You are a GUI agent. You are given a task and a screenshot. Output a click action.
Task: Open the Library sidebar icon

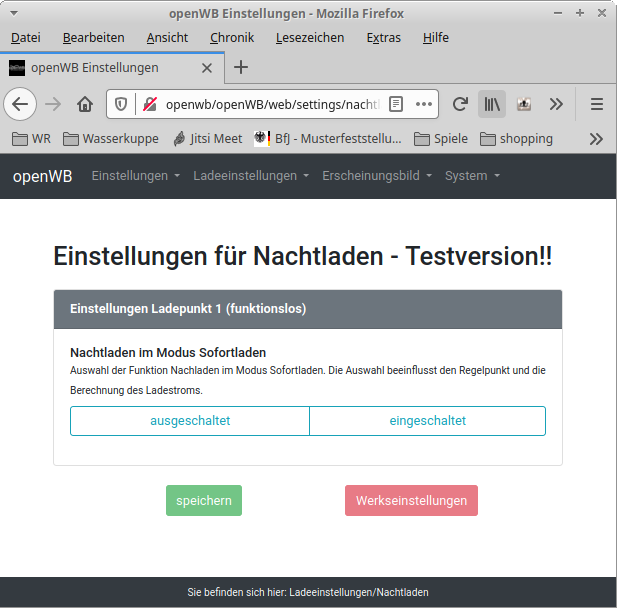(x=492, y=104)
